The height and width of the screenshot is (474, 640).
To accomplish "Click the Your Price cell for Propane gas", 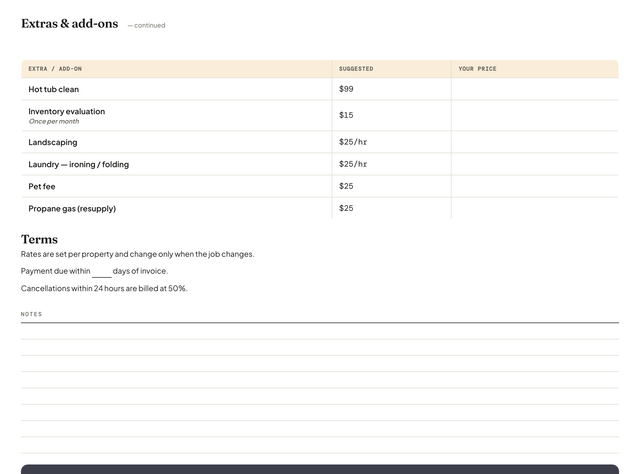I will 535,208.
